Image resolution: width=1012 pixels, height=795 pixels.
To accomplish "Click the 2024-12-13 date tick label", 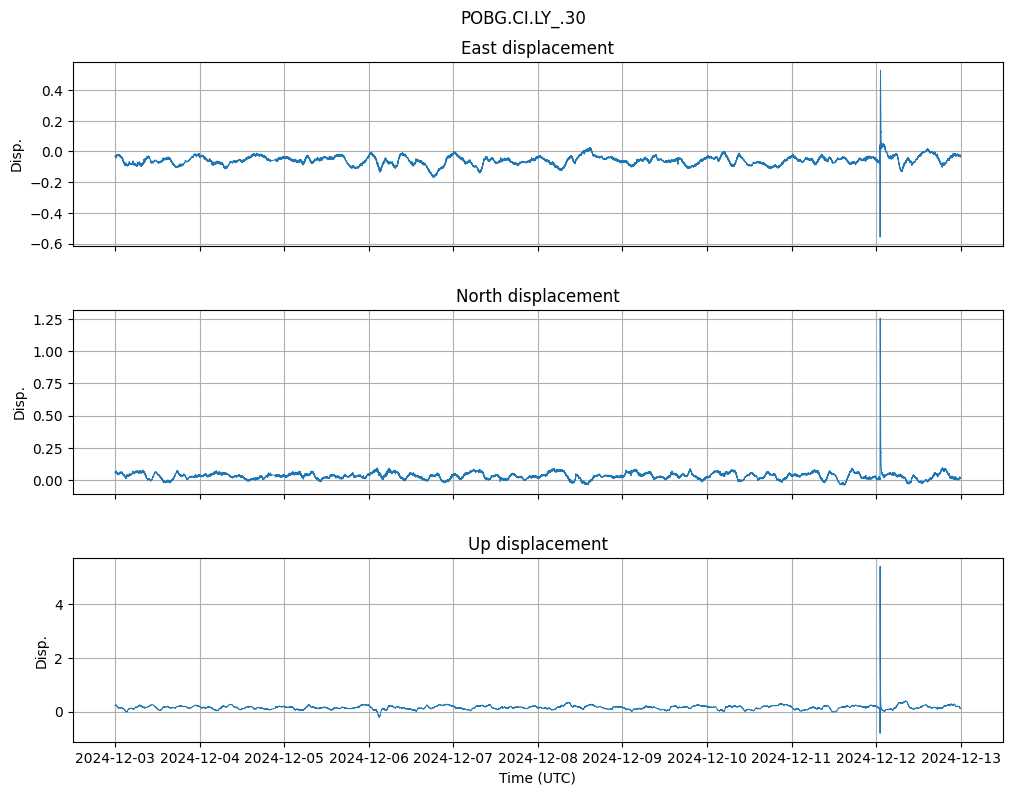I will (961, 759).
